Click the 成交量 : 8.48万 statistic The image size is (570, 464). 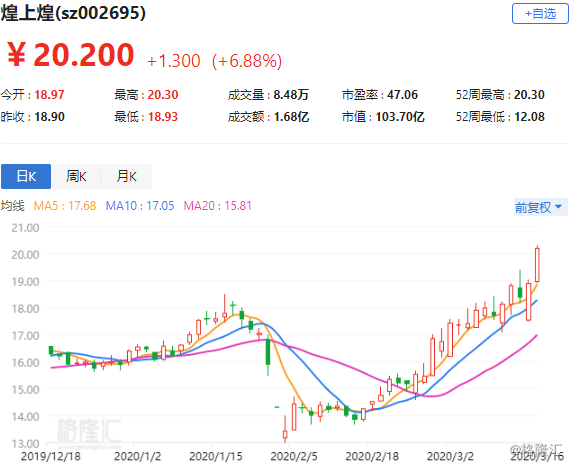point(268,95)
